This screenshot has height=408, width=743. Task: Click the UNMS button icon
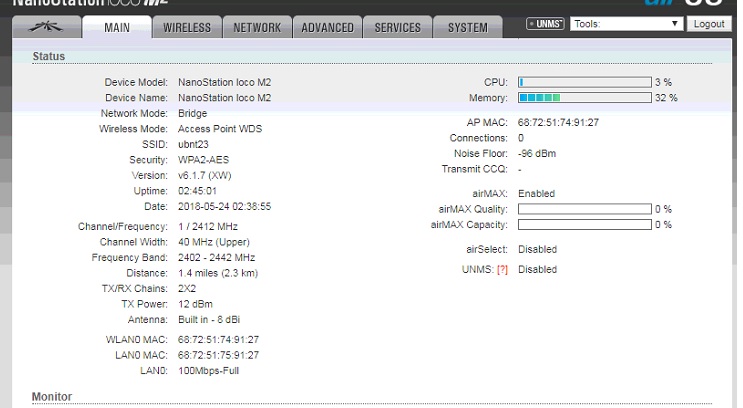(545, 24)
